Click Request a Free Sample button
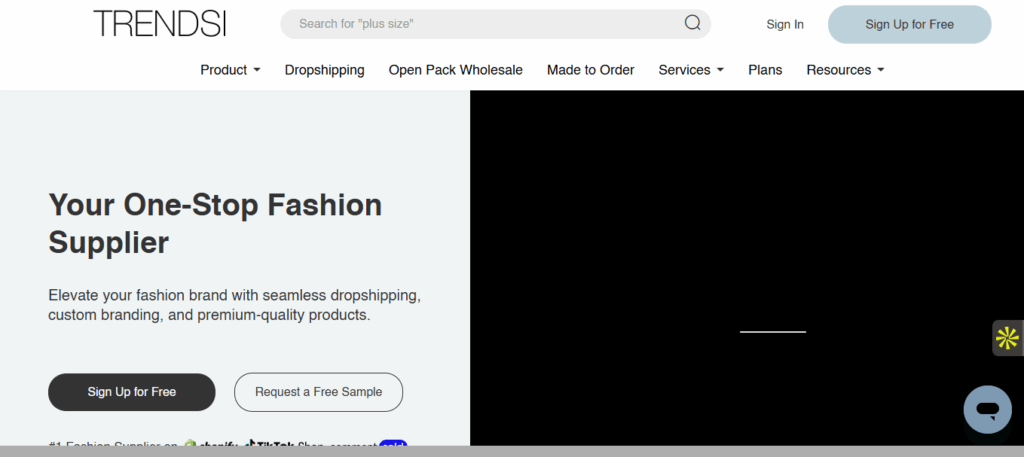Viewport: 1024px width, 457px height. coord(318,392)
